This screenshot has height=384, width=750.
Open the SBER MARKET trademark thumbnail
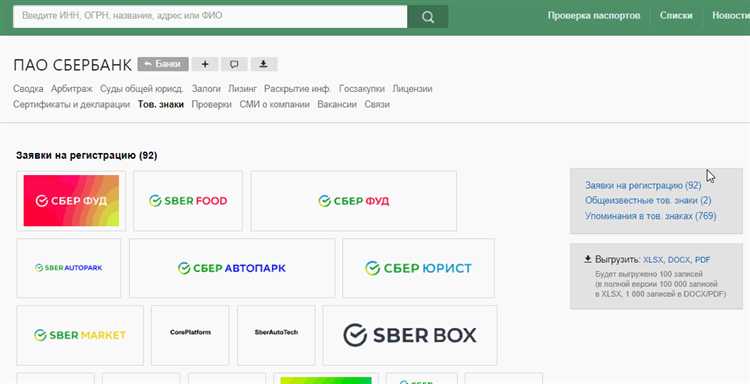click(x=80, y=335)
